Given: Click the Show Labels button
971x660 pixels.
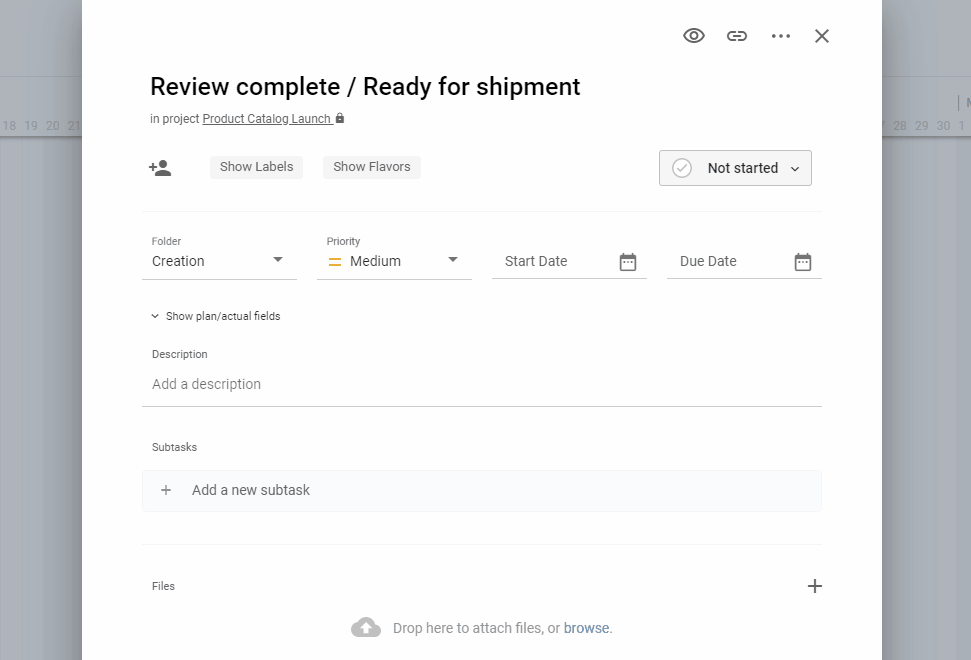Looking at the screenshot, I should 256,167.
